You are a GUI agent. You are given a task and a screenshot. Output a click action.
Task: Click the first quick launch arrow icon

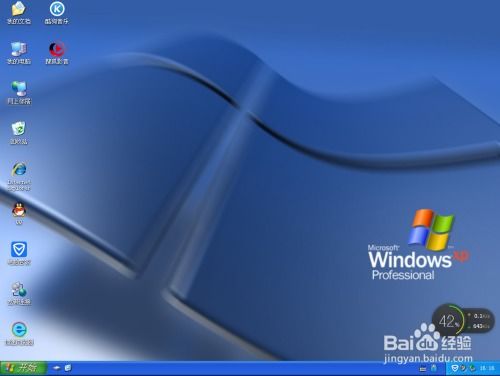[x=57, y=368]
